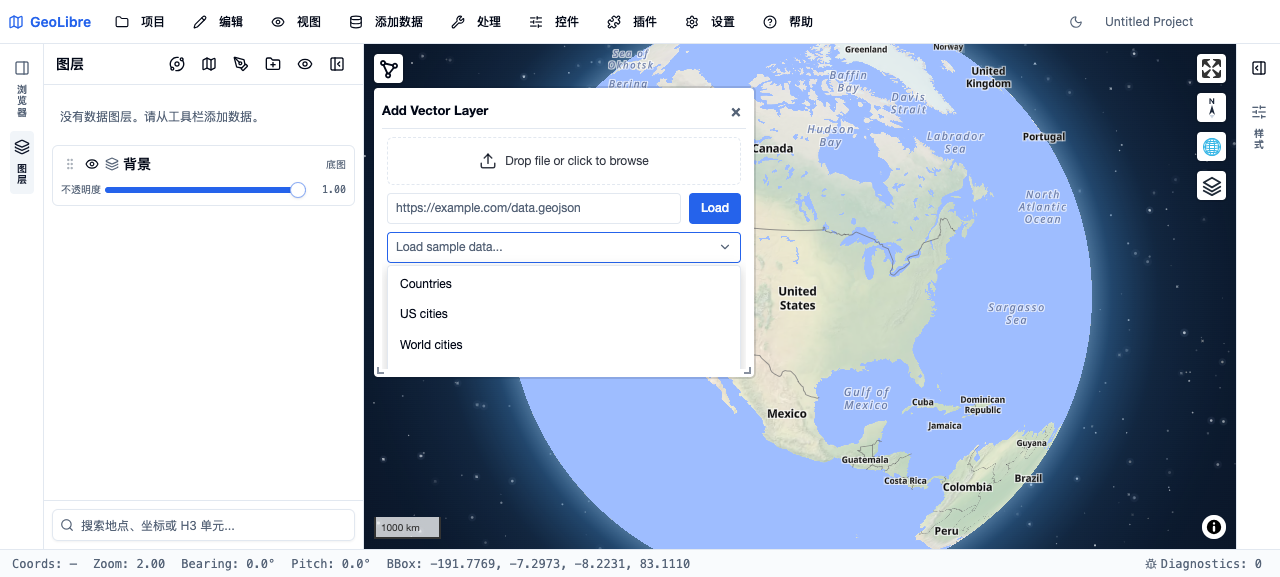The image size is (1280, 577).
Task: Select Countries from sample data list
Action: tap(564, 284)
